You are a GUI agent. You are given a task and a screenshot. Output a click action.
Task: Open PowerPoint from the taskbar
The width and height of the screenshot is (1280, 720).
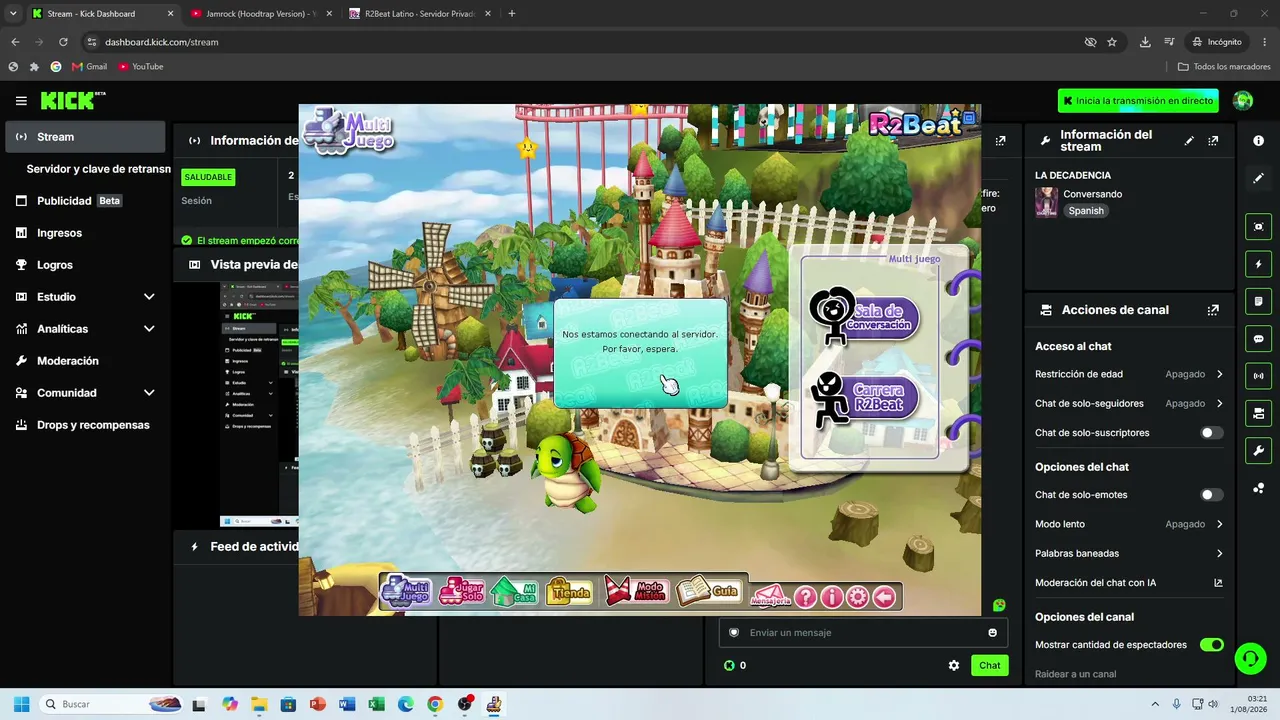(x=318, y=704)
